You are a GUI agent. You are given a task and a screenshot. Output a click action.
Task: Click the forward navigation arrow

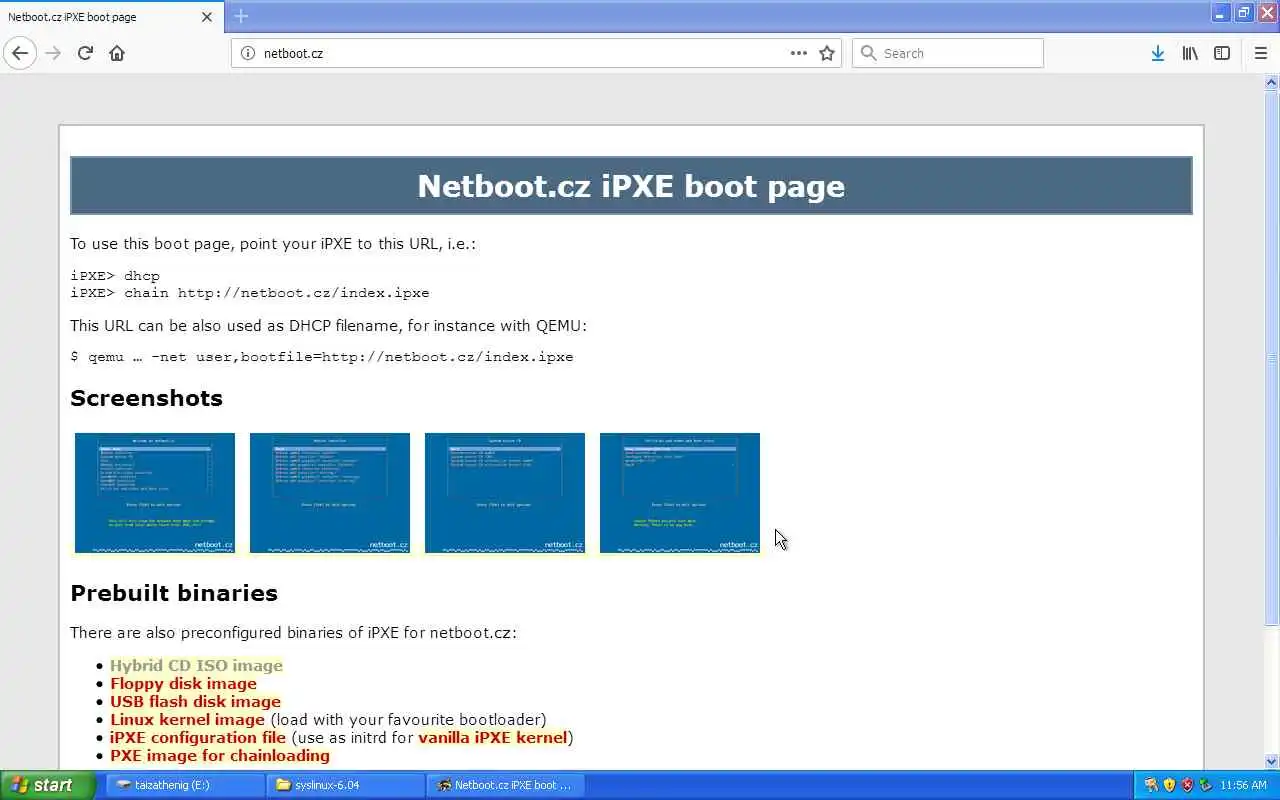pyautogui.click(x=53, y=53)
